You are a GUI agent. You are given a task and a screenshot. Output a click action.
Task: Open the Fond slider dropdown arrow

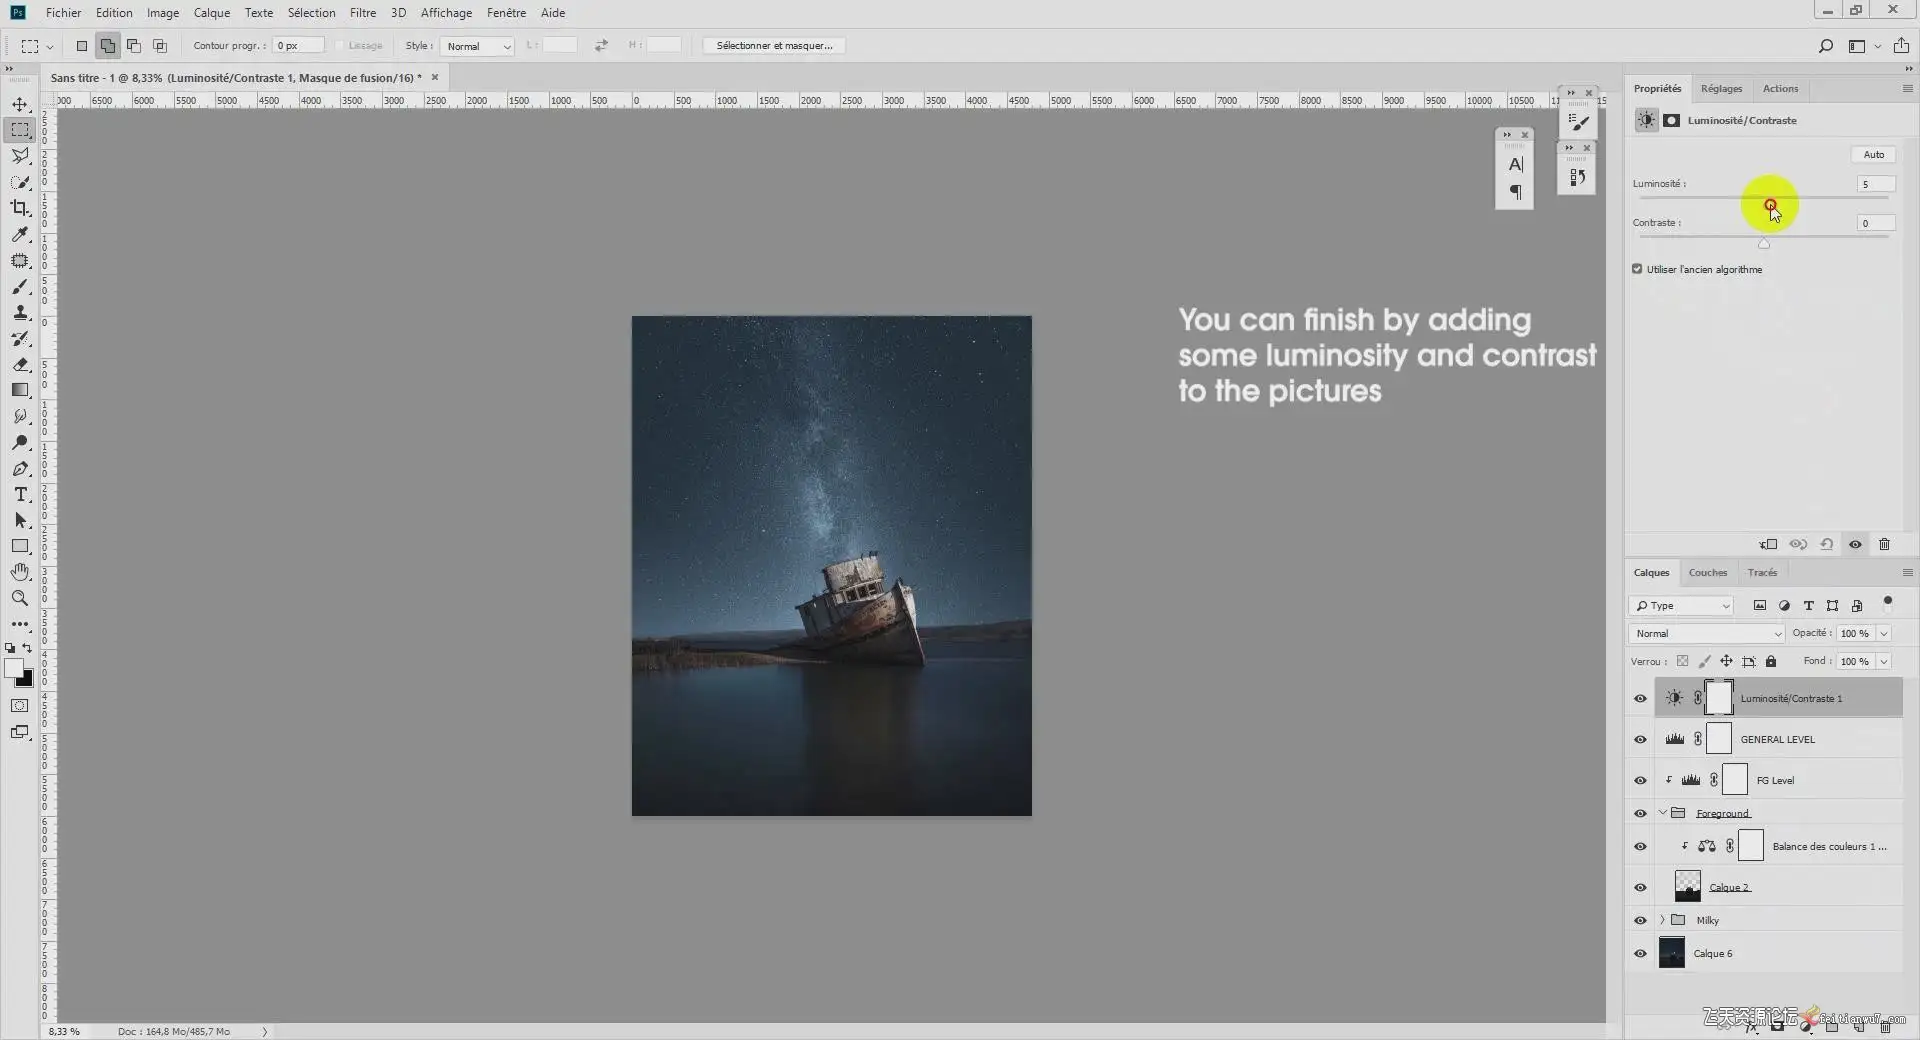[x=1884, y=662]
